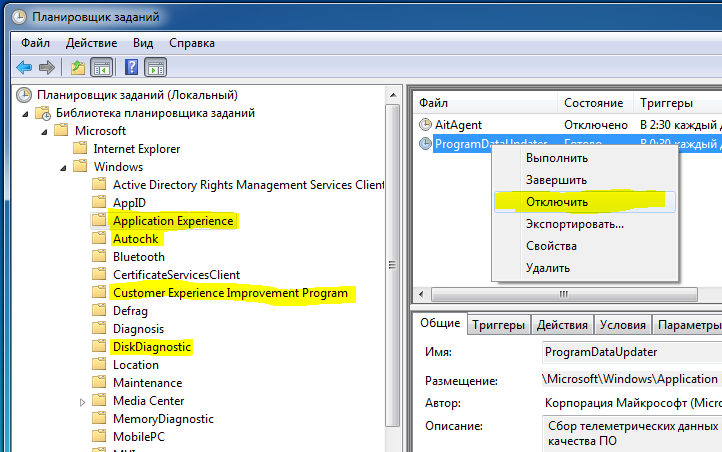Click the Триггеры column header

pos(678,103)
